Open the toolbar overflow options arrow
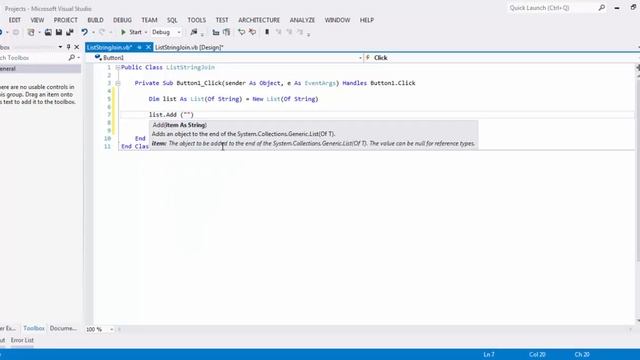This screenshot has height=360, width=640. (309, 34)
